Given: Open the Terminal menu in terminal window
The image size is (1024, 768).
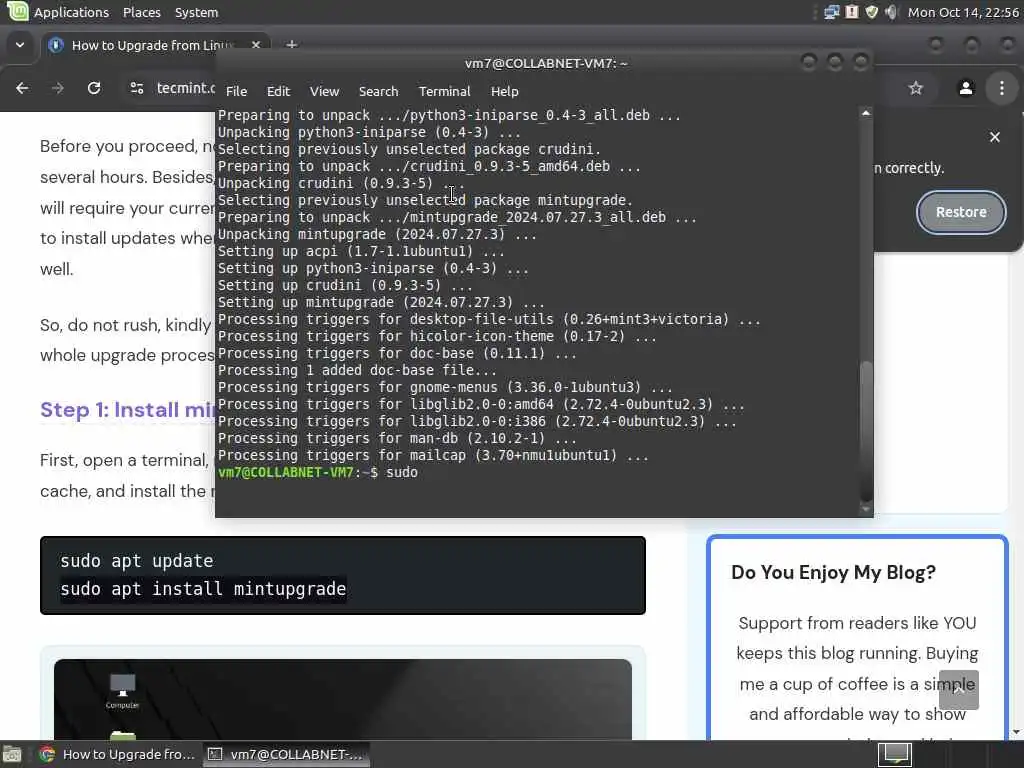Looking at the screenshot, I should 444,91.
